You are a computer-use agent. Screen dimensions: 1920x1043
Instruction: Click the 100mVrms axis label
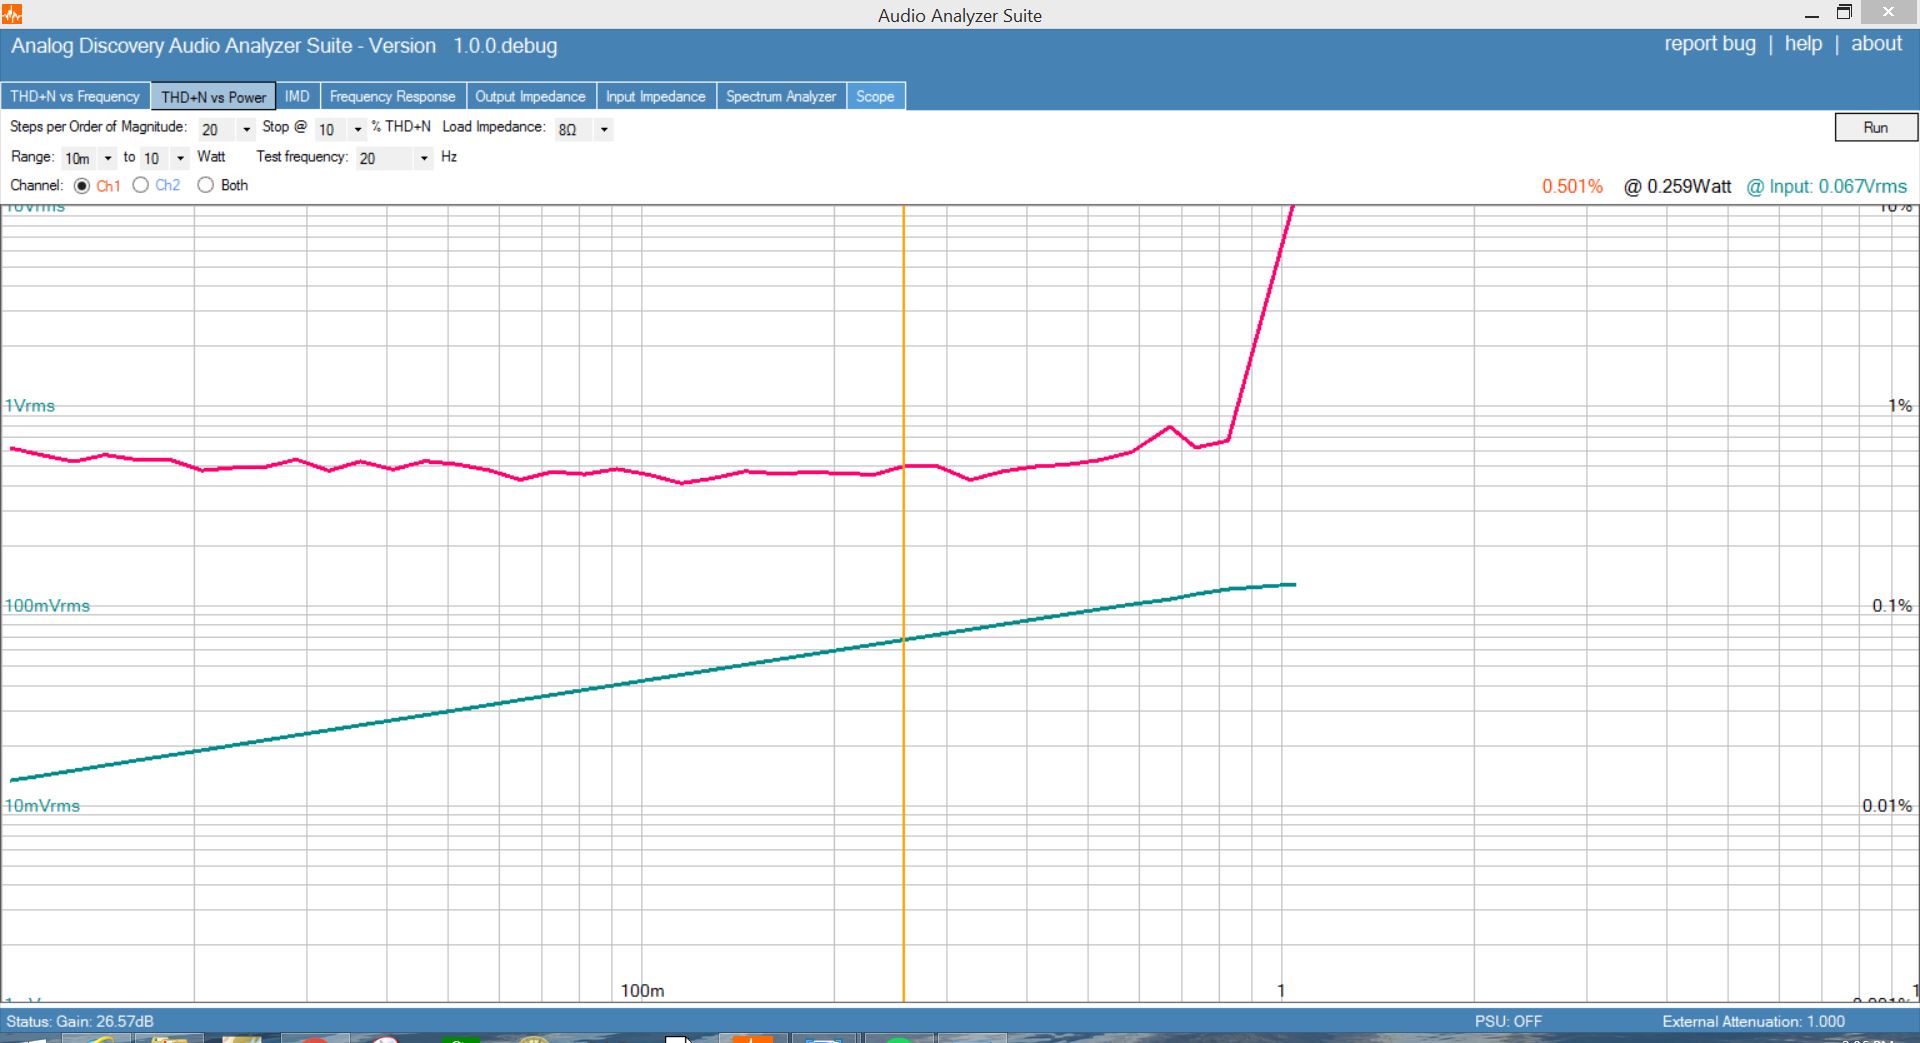tap(47, 605)
